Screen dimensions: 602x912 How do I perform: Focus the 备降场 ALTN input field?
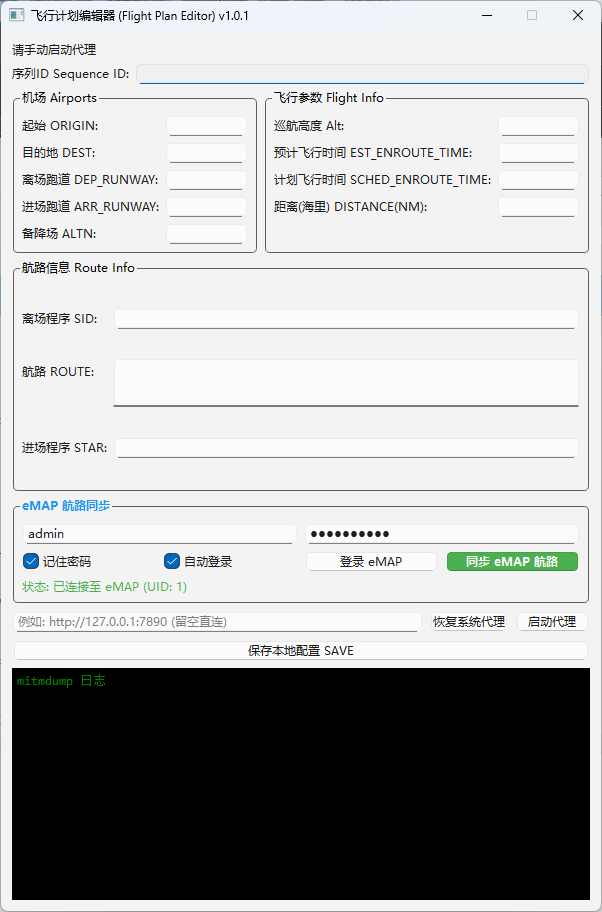(x=206, y=234)
